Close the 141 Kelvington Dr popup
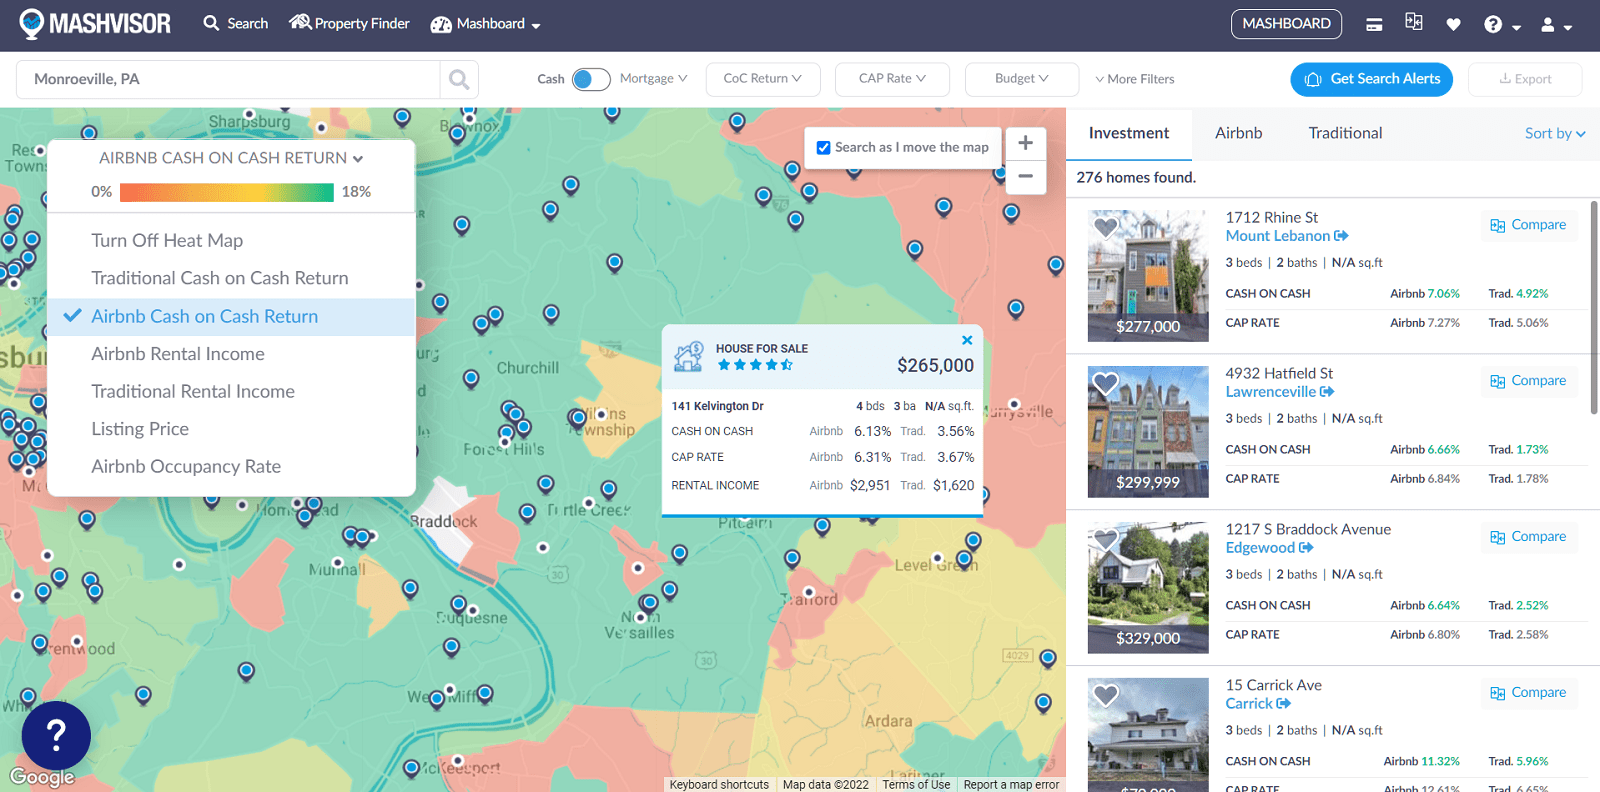Image resolution: width=1600 pixels, height=792 pixels. click(x=967, y=340)
